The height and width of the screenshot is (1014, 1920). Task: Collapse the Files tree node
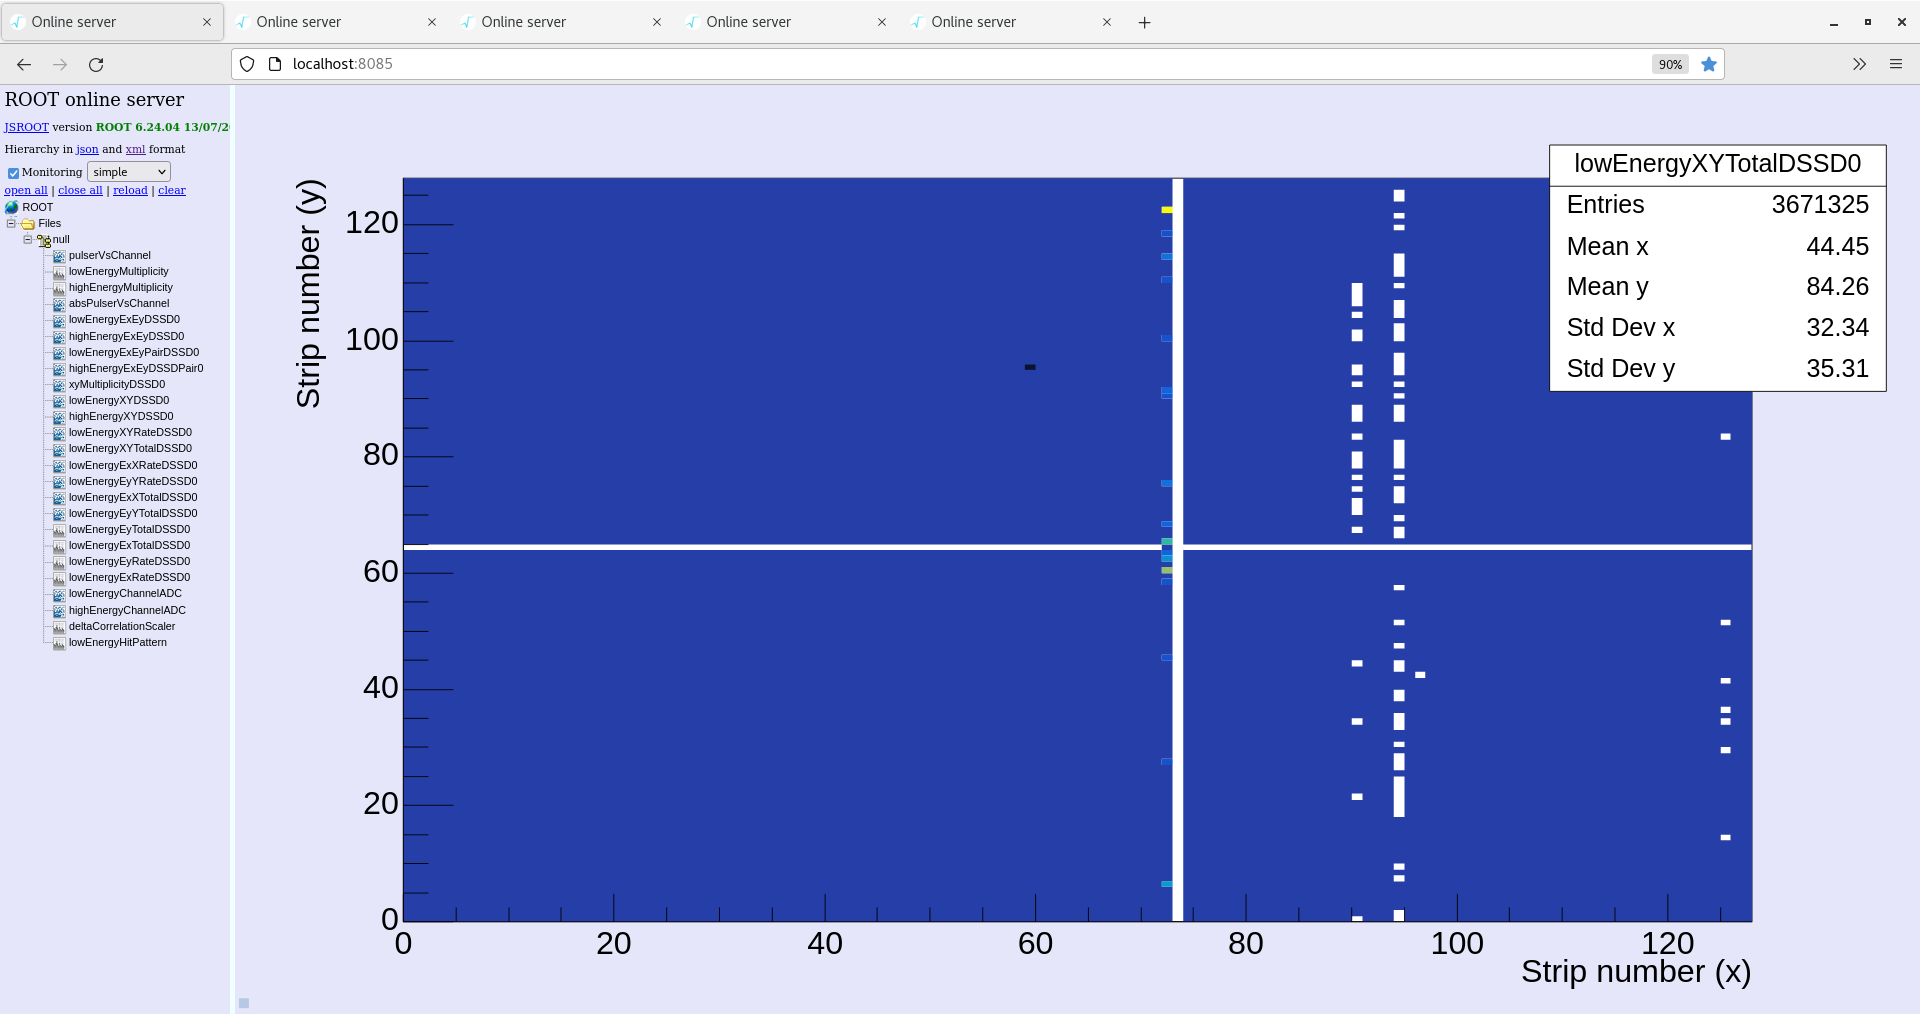tap(11, 223)
